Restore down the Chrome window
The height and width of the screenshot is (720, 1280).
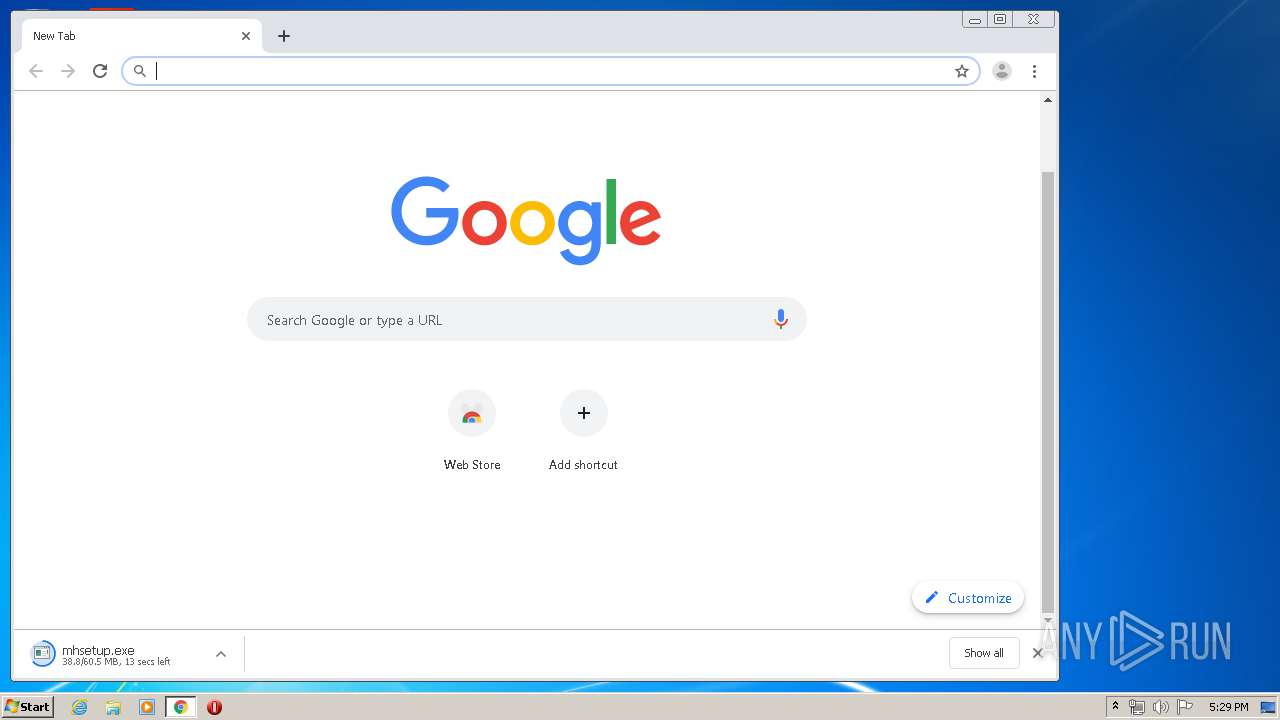pos(1000,19)
